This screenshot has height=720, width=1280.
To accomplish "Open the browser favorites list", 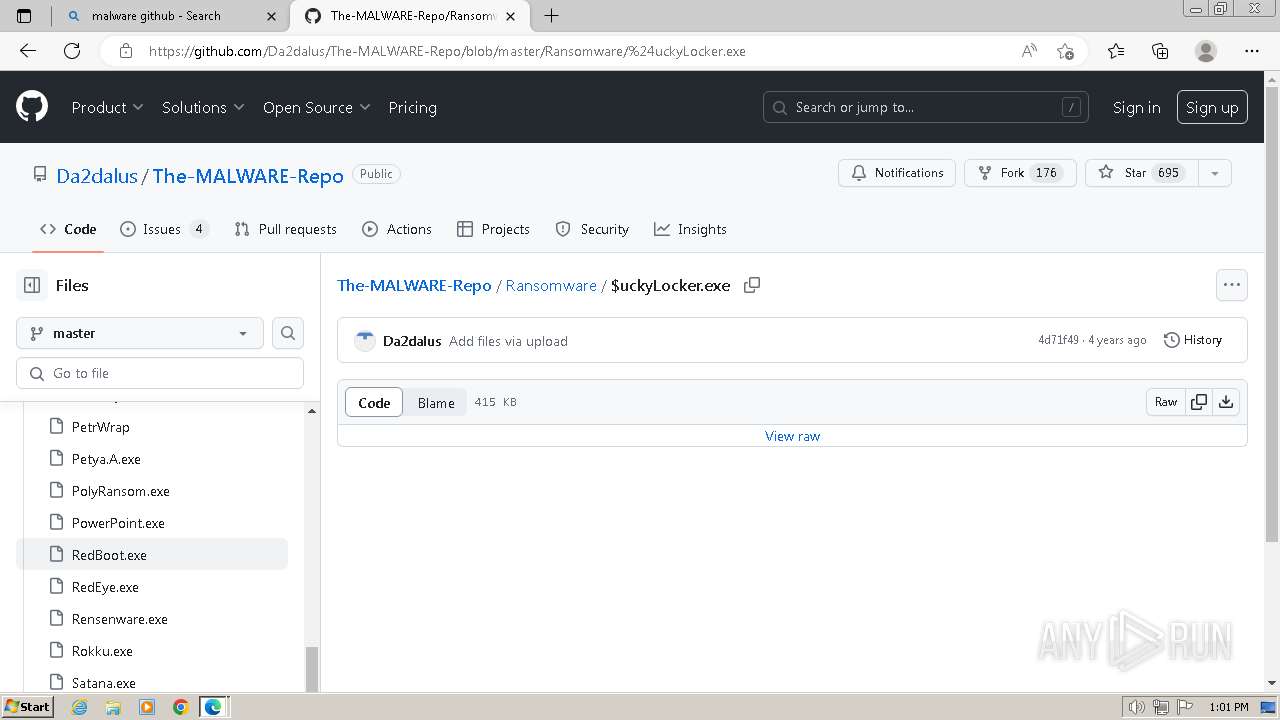I will point(1116,51).
